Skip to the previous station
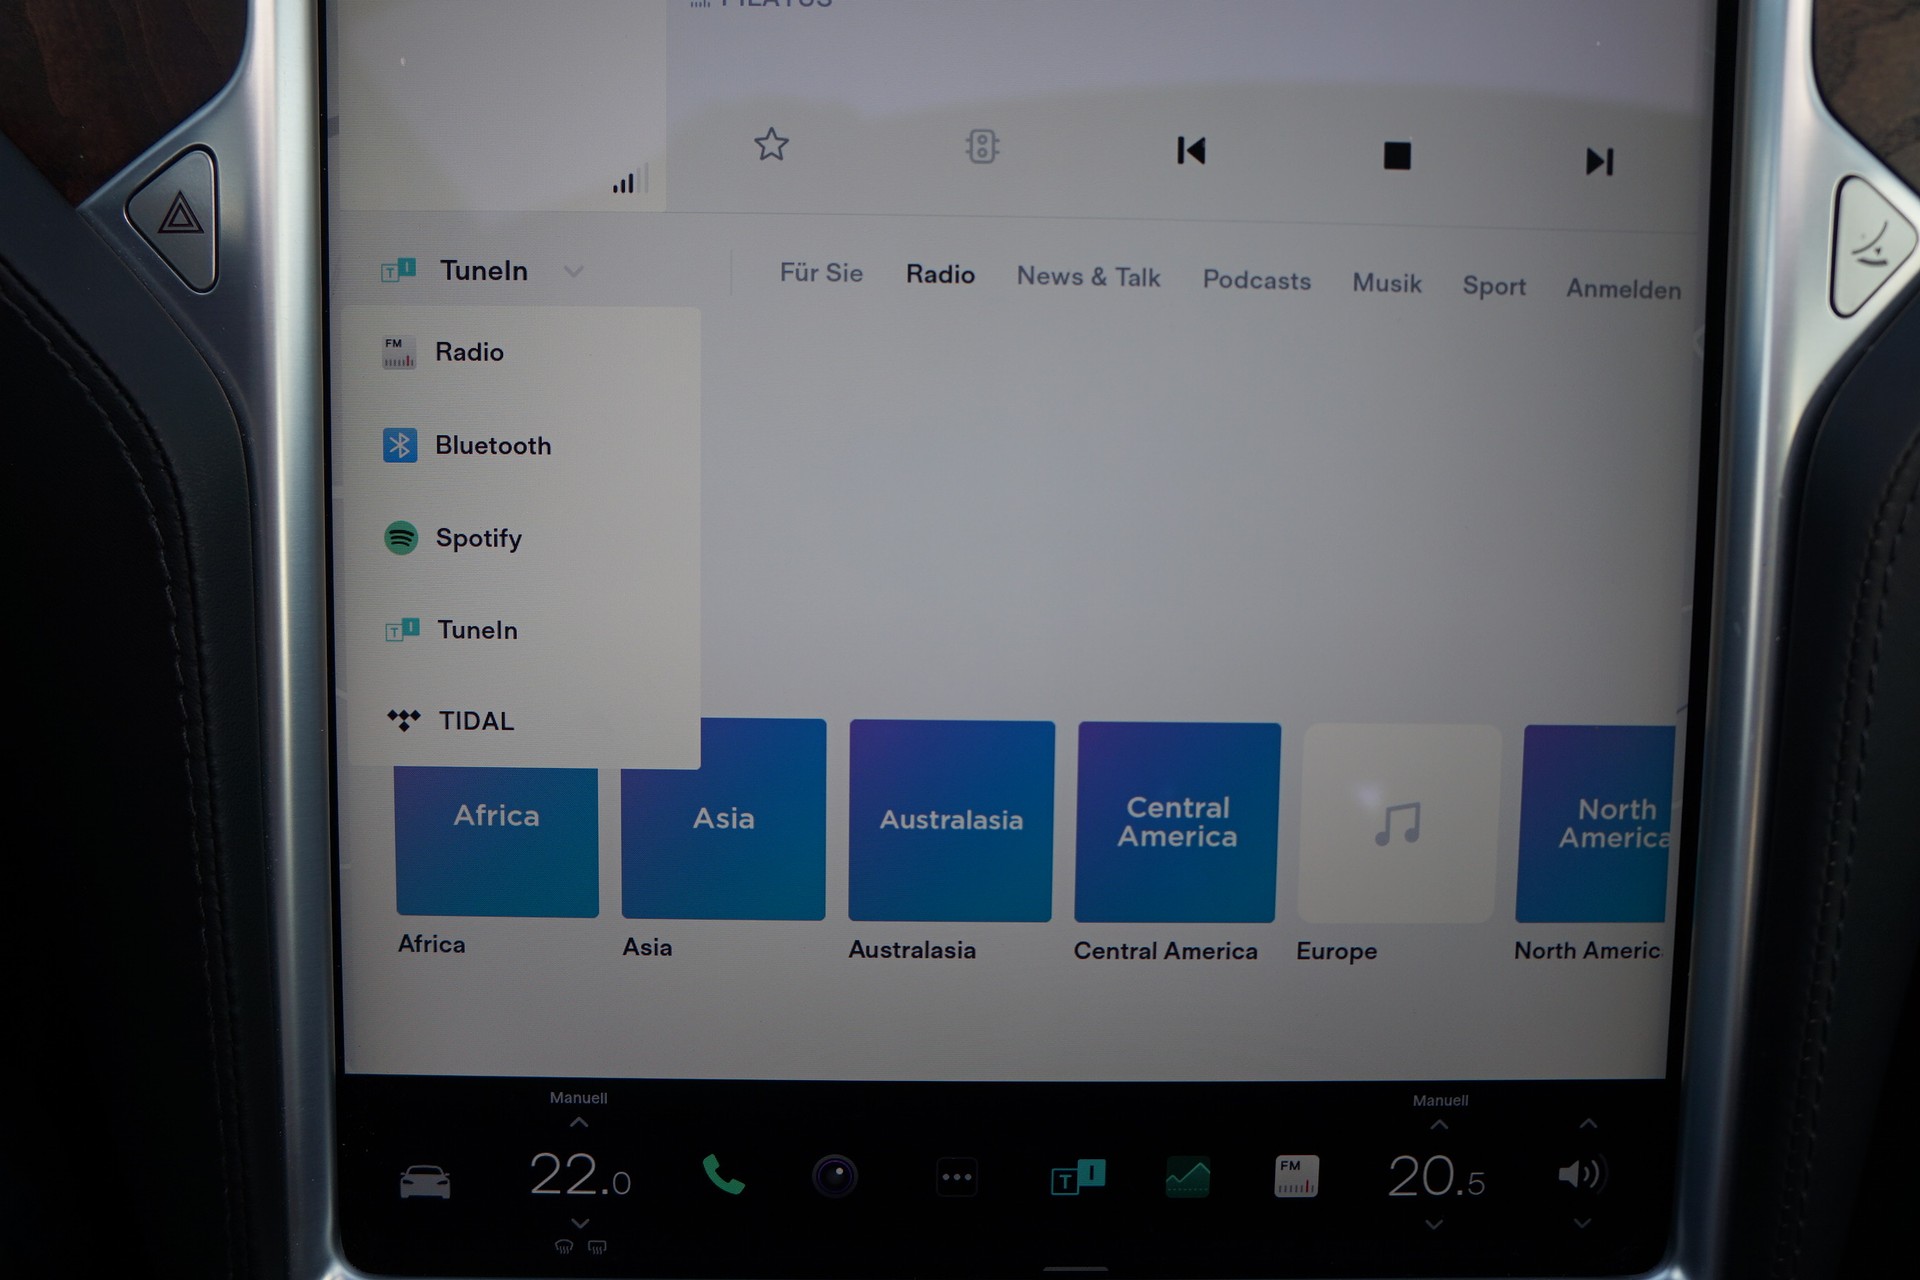This screenshot has width=1920, height=1280. coord(1191,151)
